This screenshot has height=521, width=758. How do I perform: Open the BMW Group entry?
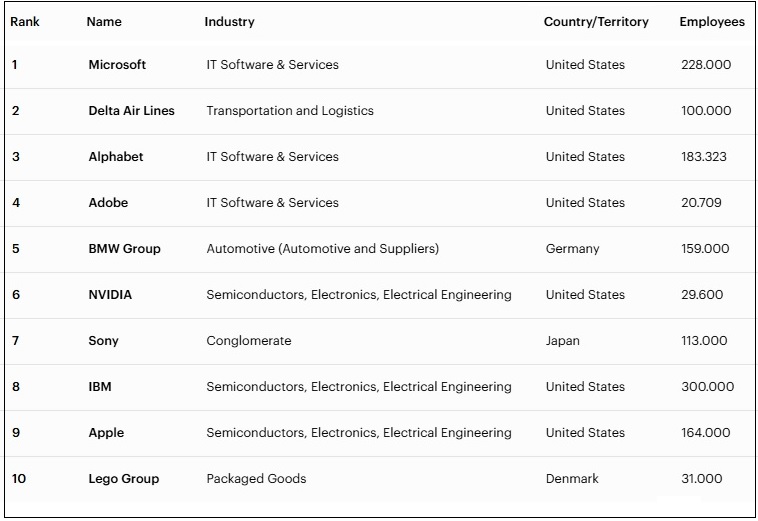pyautogui.click(x=124, y=249)
